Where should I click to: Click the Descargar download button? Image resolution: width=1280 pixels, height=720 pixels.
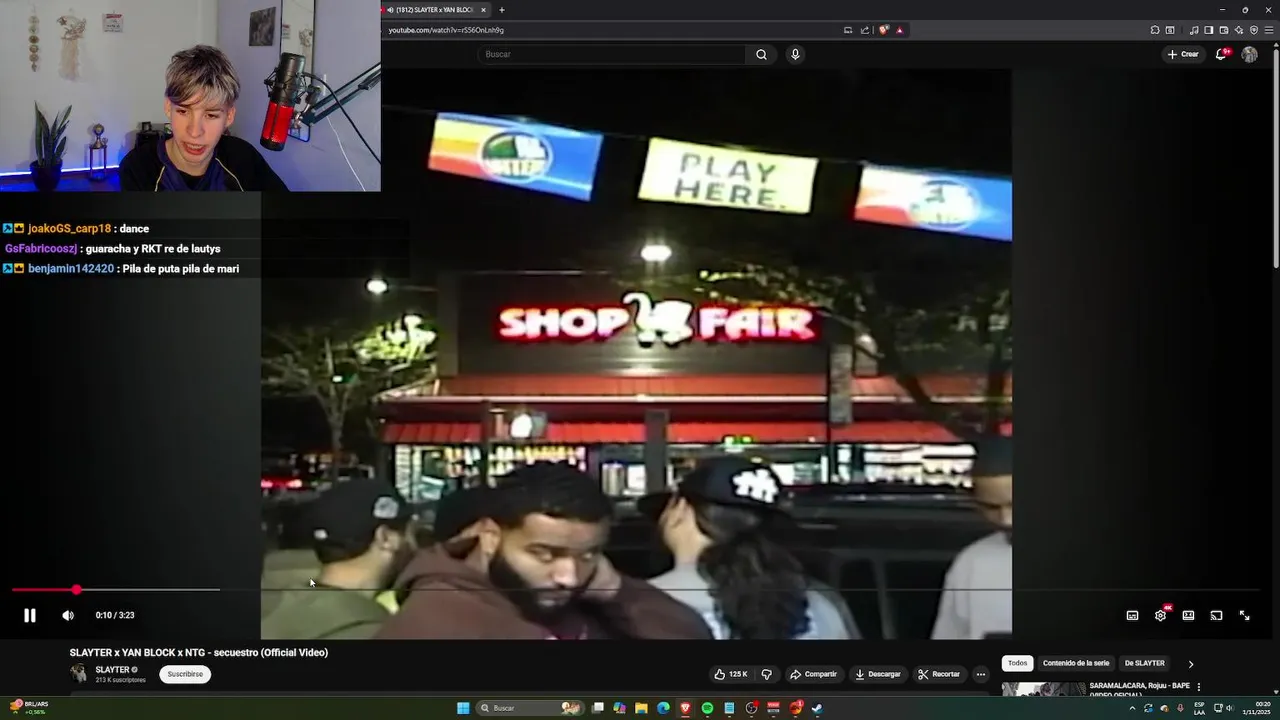click(x=877, y=674)
